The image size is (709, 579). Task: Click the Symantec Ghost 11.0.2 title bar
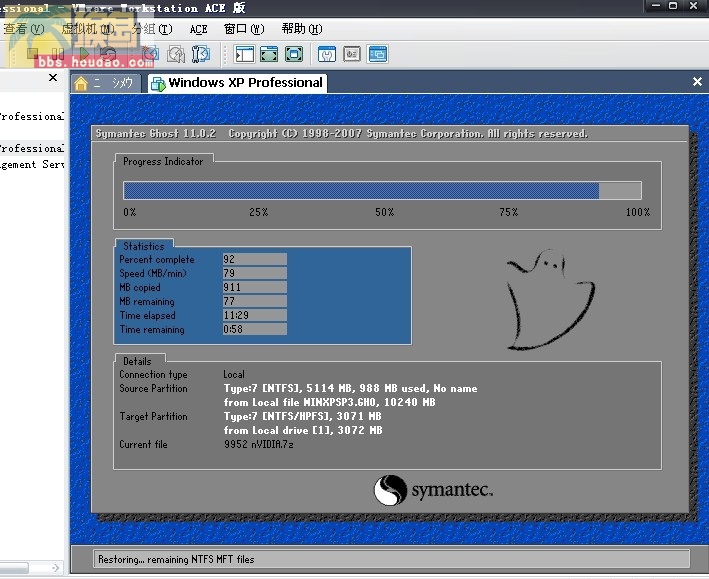tap(390, 133)
